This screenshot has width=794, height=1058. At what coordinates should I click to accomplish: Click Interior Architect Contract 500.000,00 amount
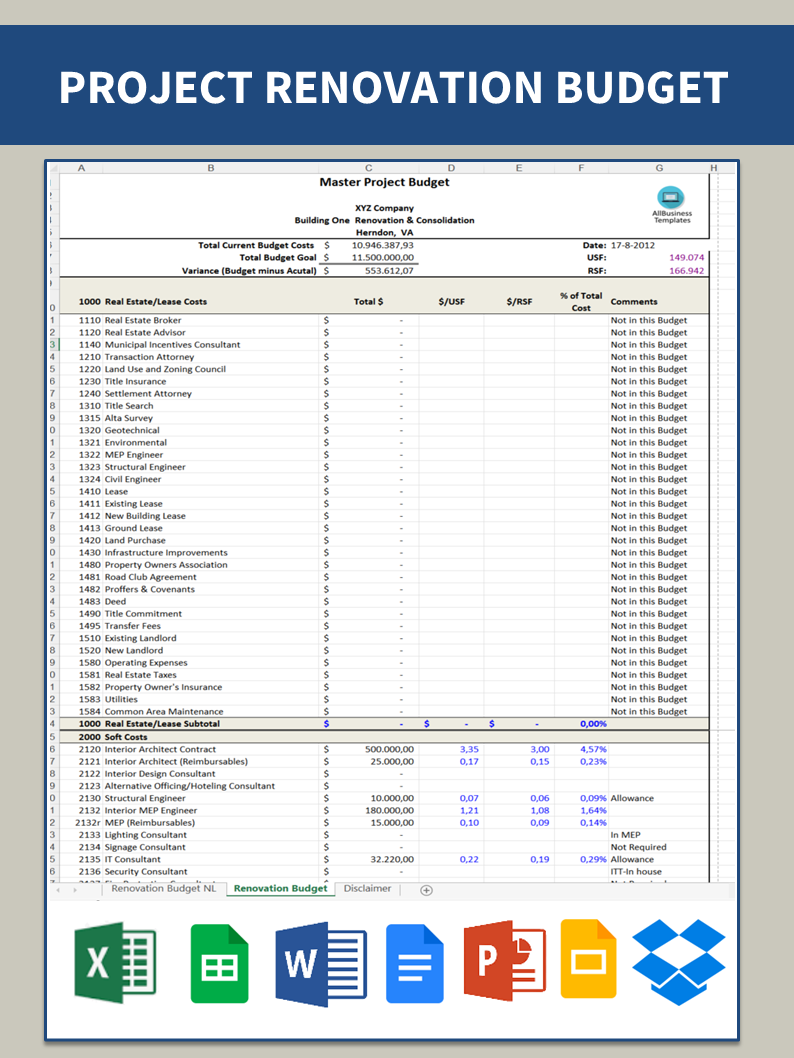tap(389, 749)
